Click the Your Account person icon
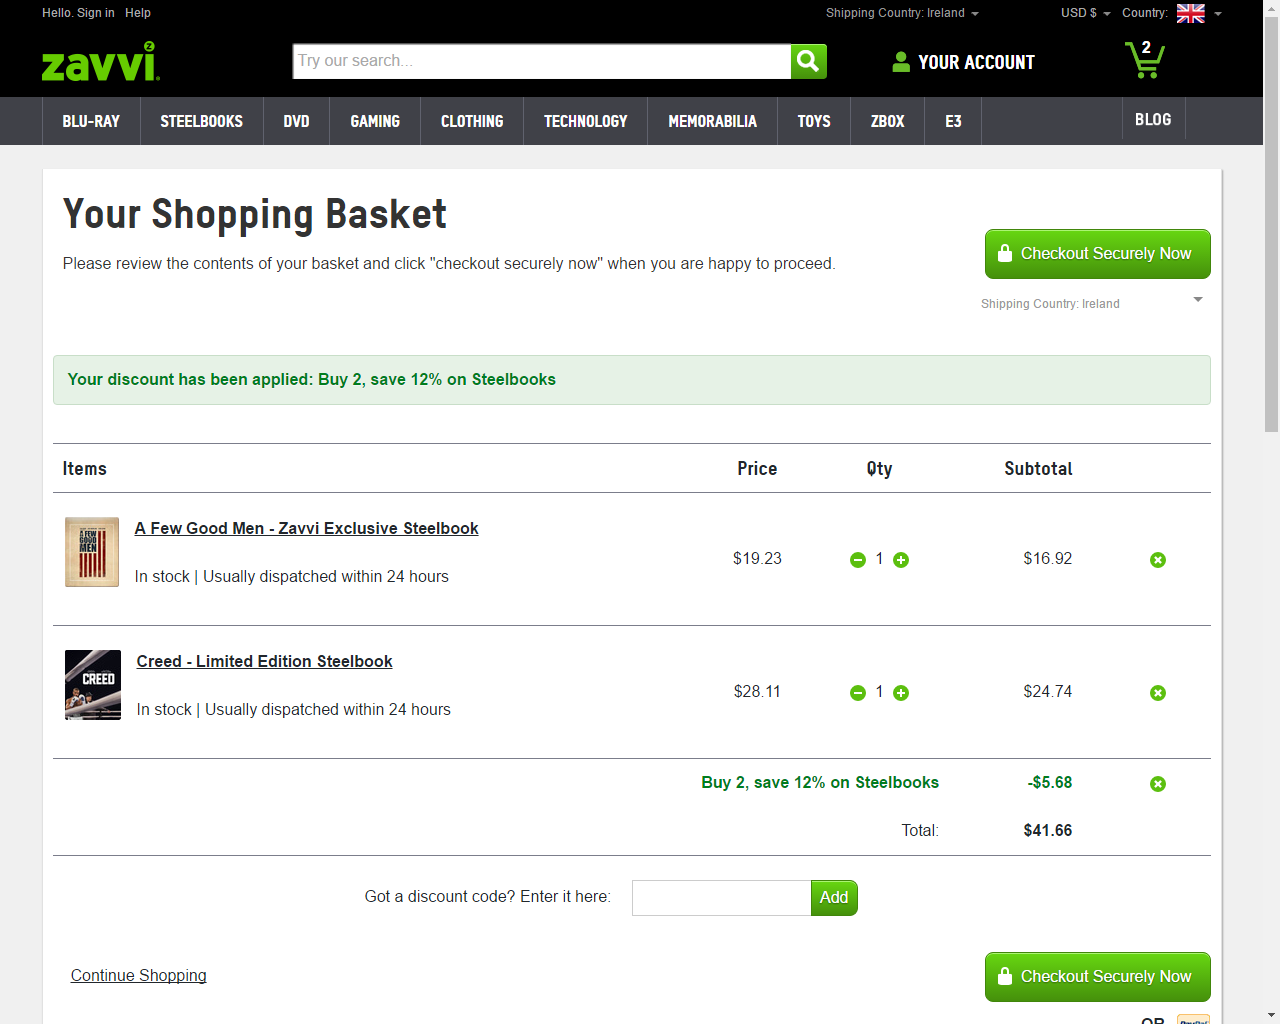The image size is (1280, 1024). (x=901, y=62)
